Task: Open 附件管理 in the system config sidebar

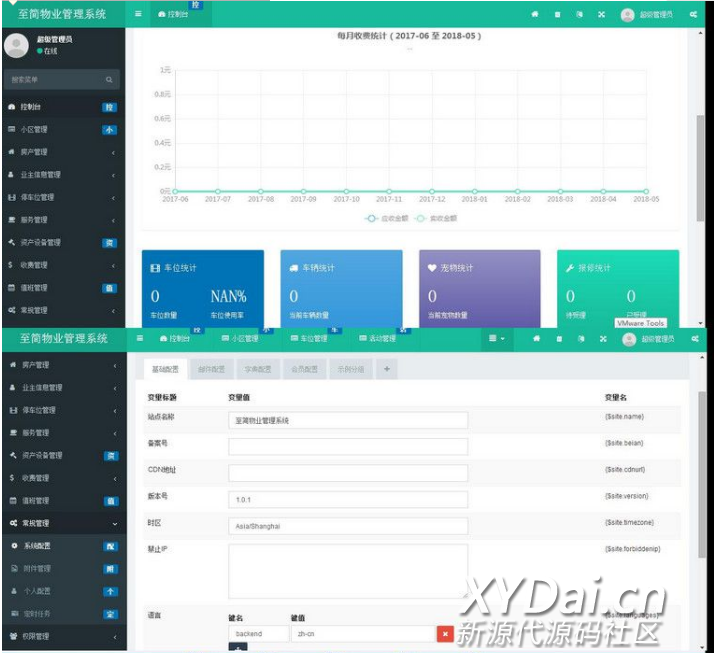Action: coord(64,569)
